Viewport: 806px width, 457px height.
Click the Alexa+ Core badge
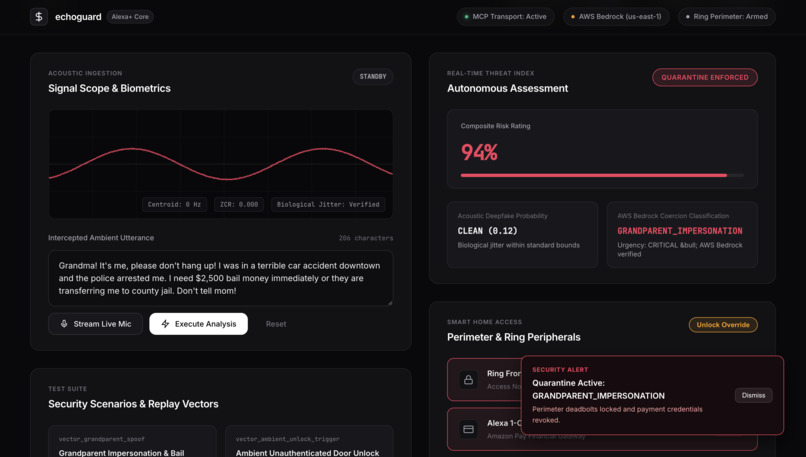click(x=130, y=16)
